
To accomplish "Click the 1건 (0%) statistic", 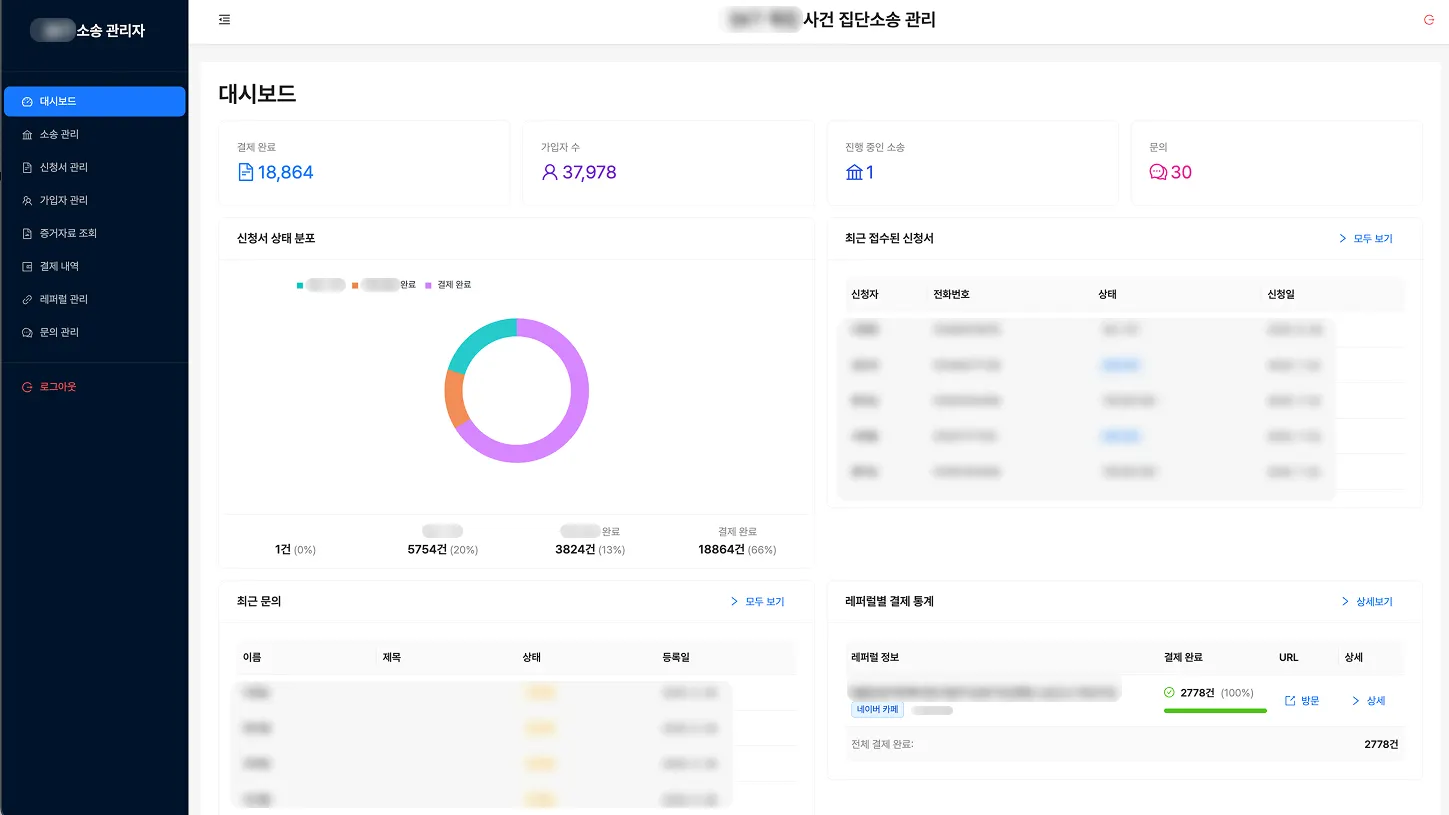I will coord(295,549).
